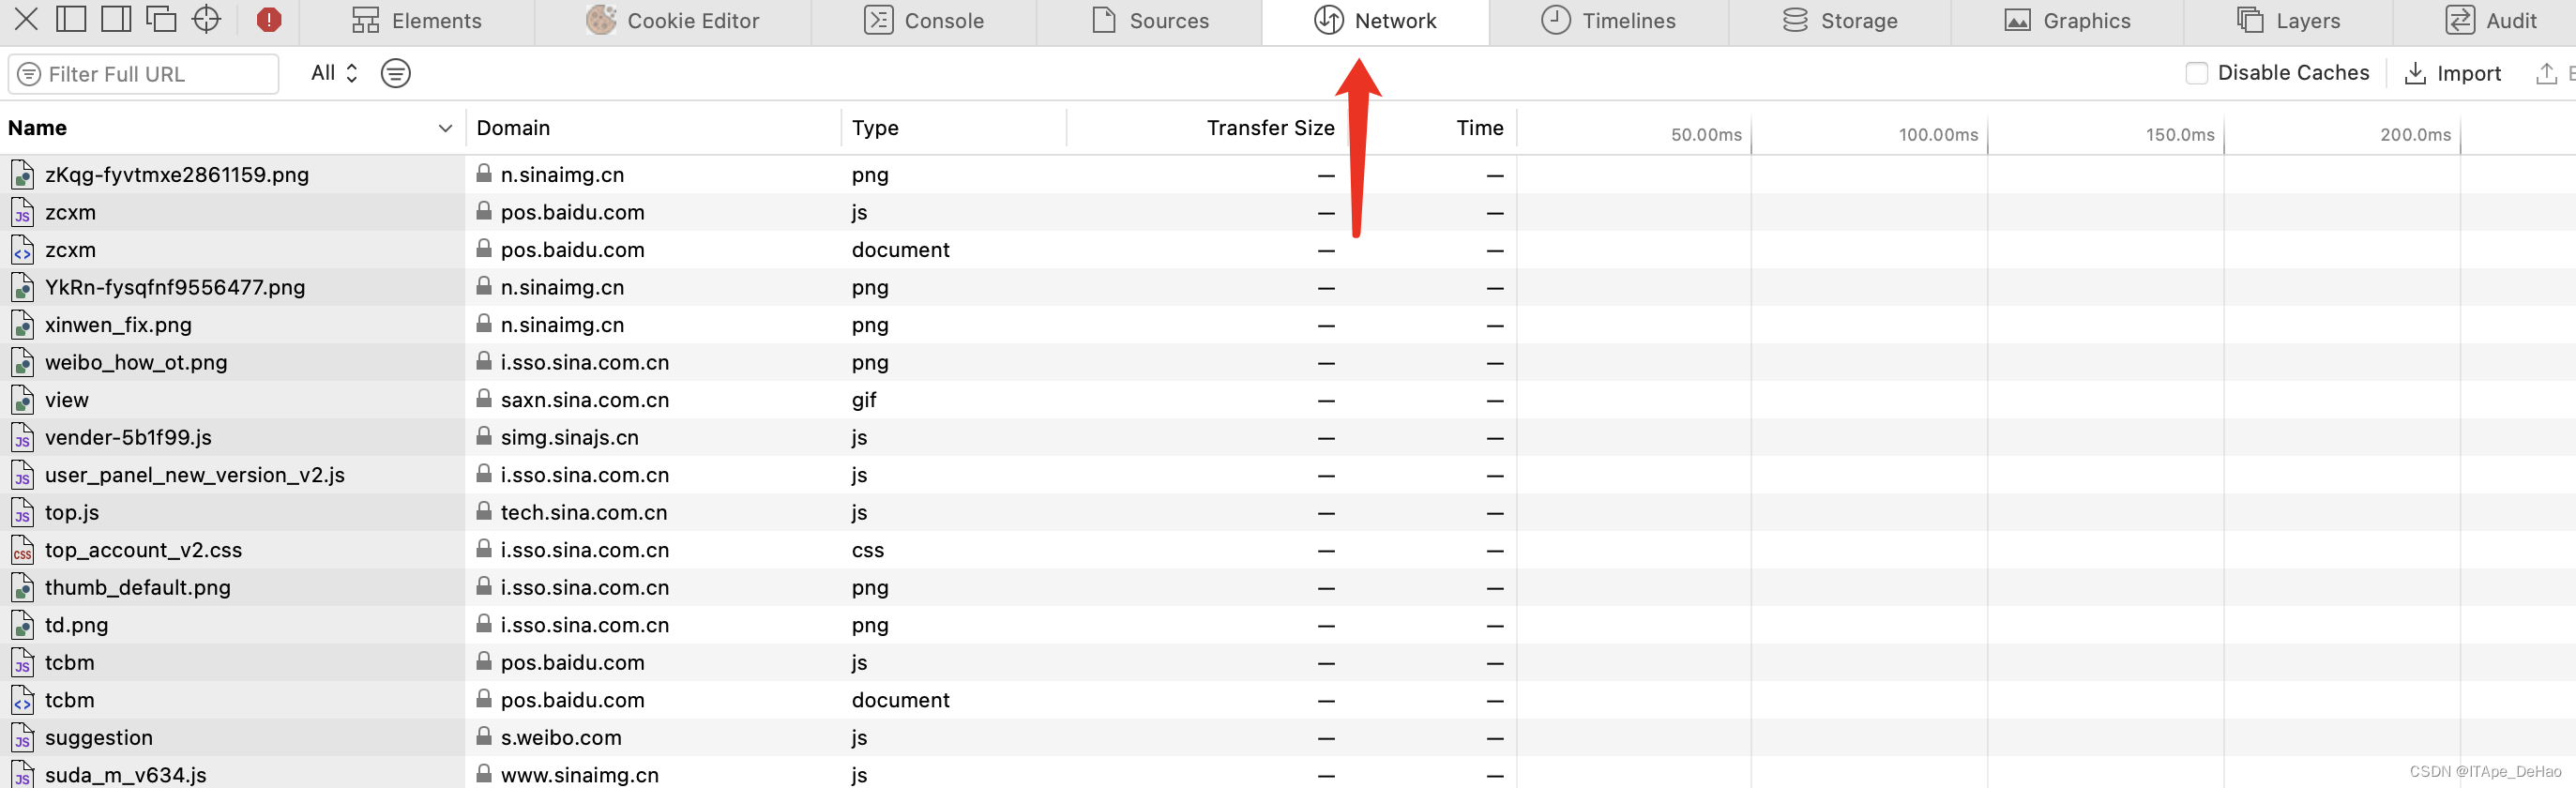Click image icon next to weibo_how_ot.png
Viewport: 2576px width, 788px height.
[x=22, y=363]
